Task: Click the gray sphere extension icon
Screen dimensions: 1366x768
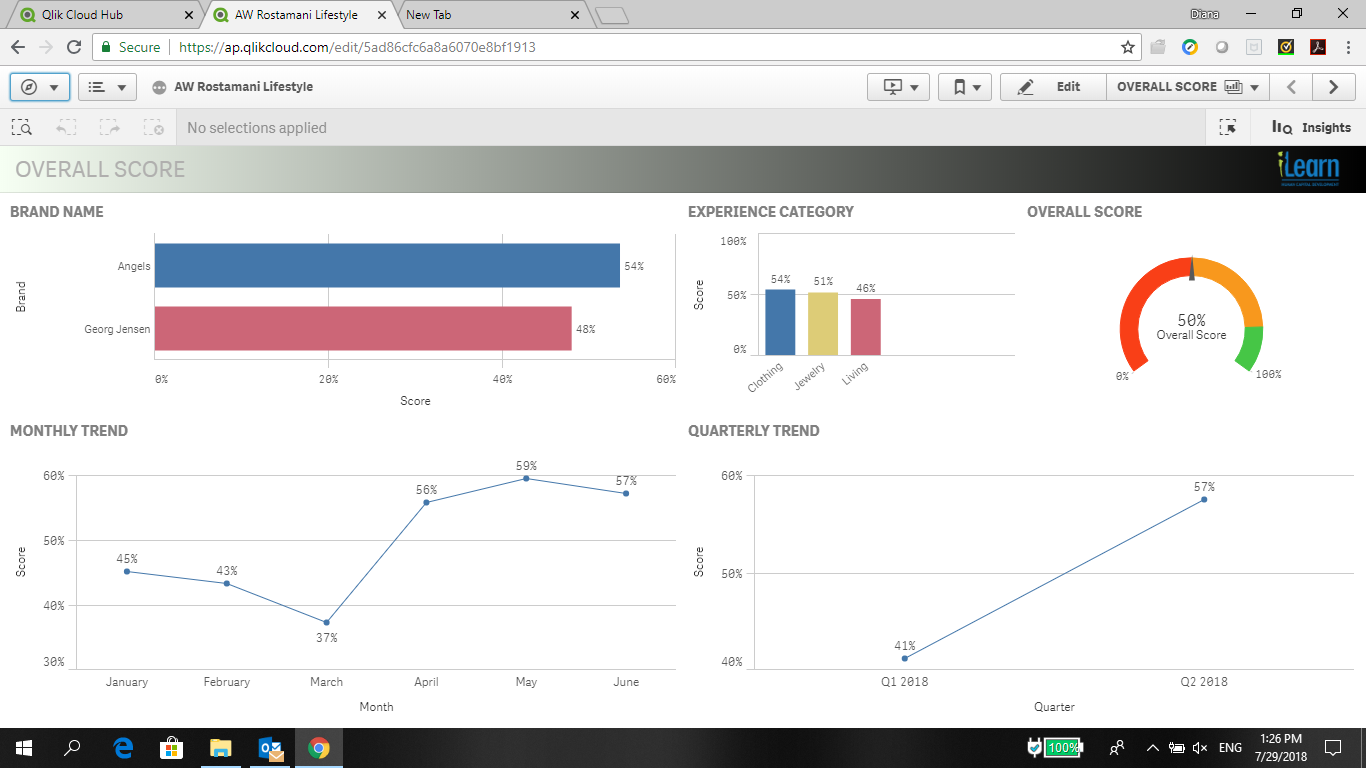Action: 1222,47
